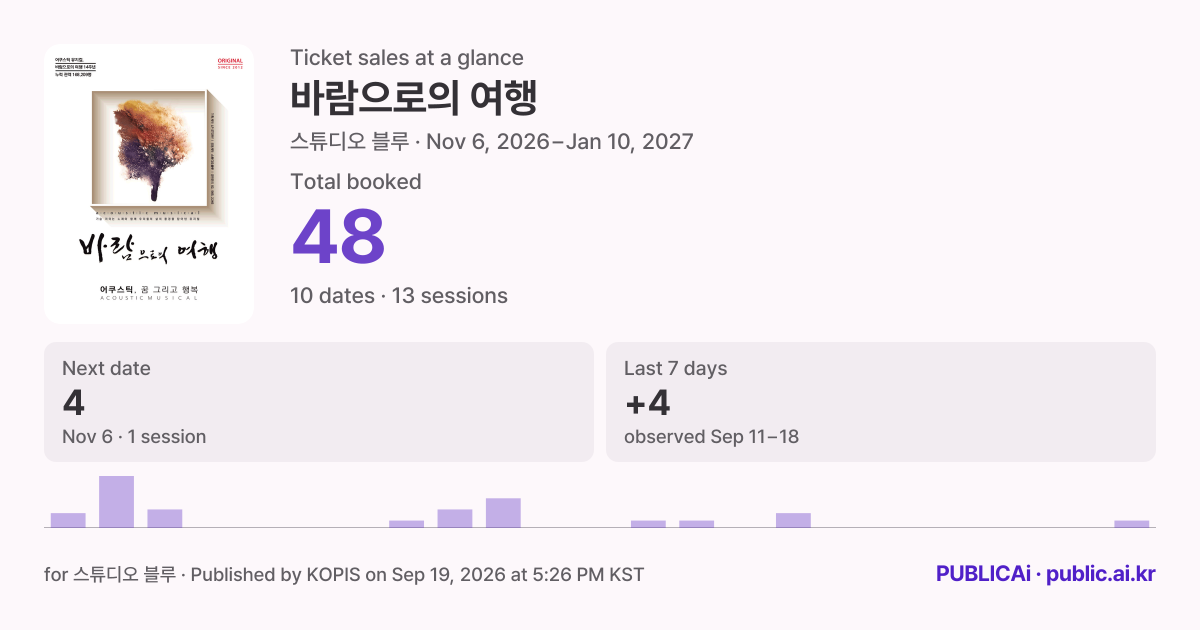1200x630 pixels.
Task: Click the 바람으로의 여행 show title
Action: point(414,99)
